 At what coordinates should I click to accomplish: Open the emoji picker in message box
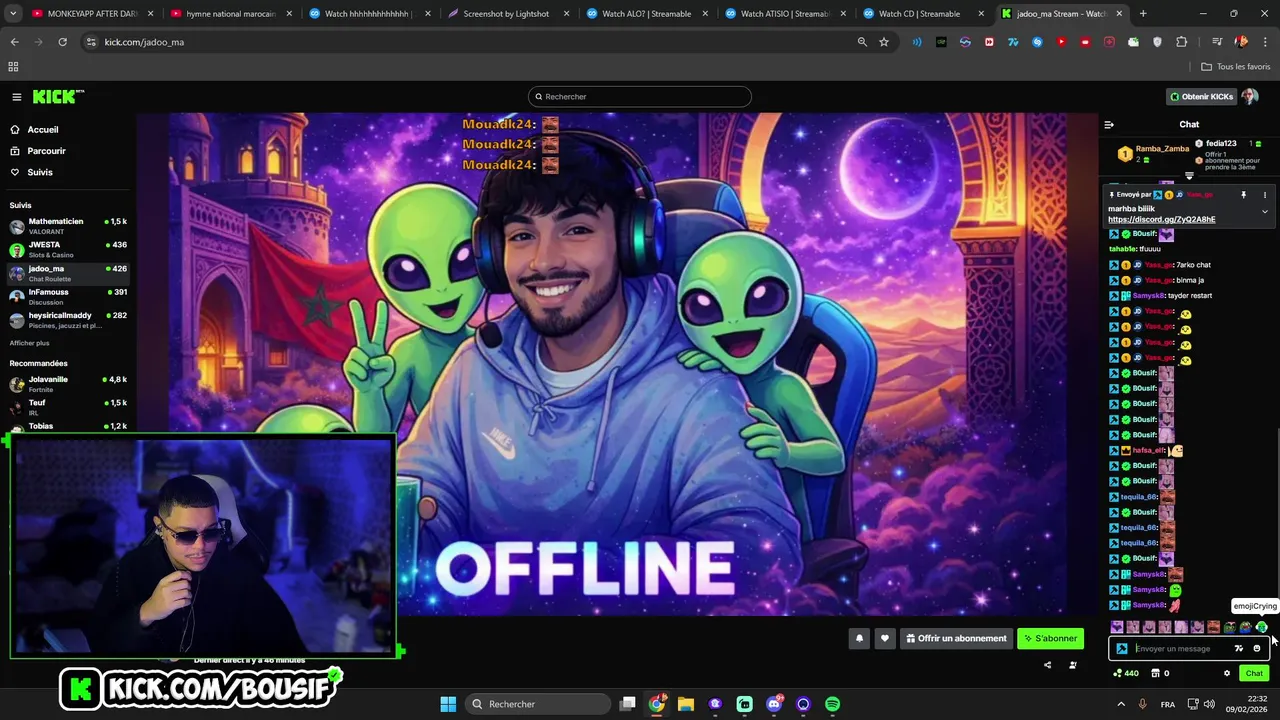pos(1257,648)
